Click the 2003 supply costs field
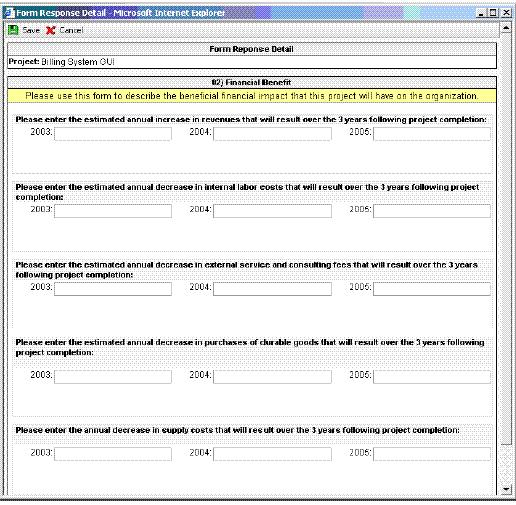 point(113,454)
